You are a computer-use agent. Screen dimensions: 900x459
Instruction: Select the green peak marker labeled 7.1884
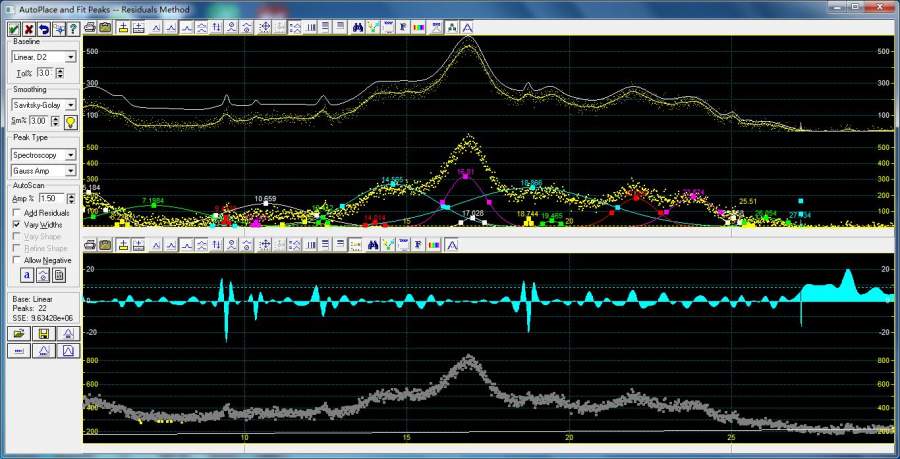coord(154,205)
